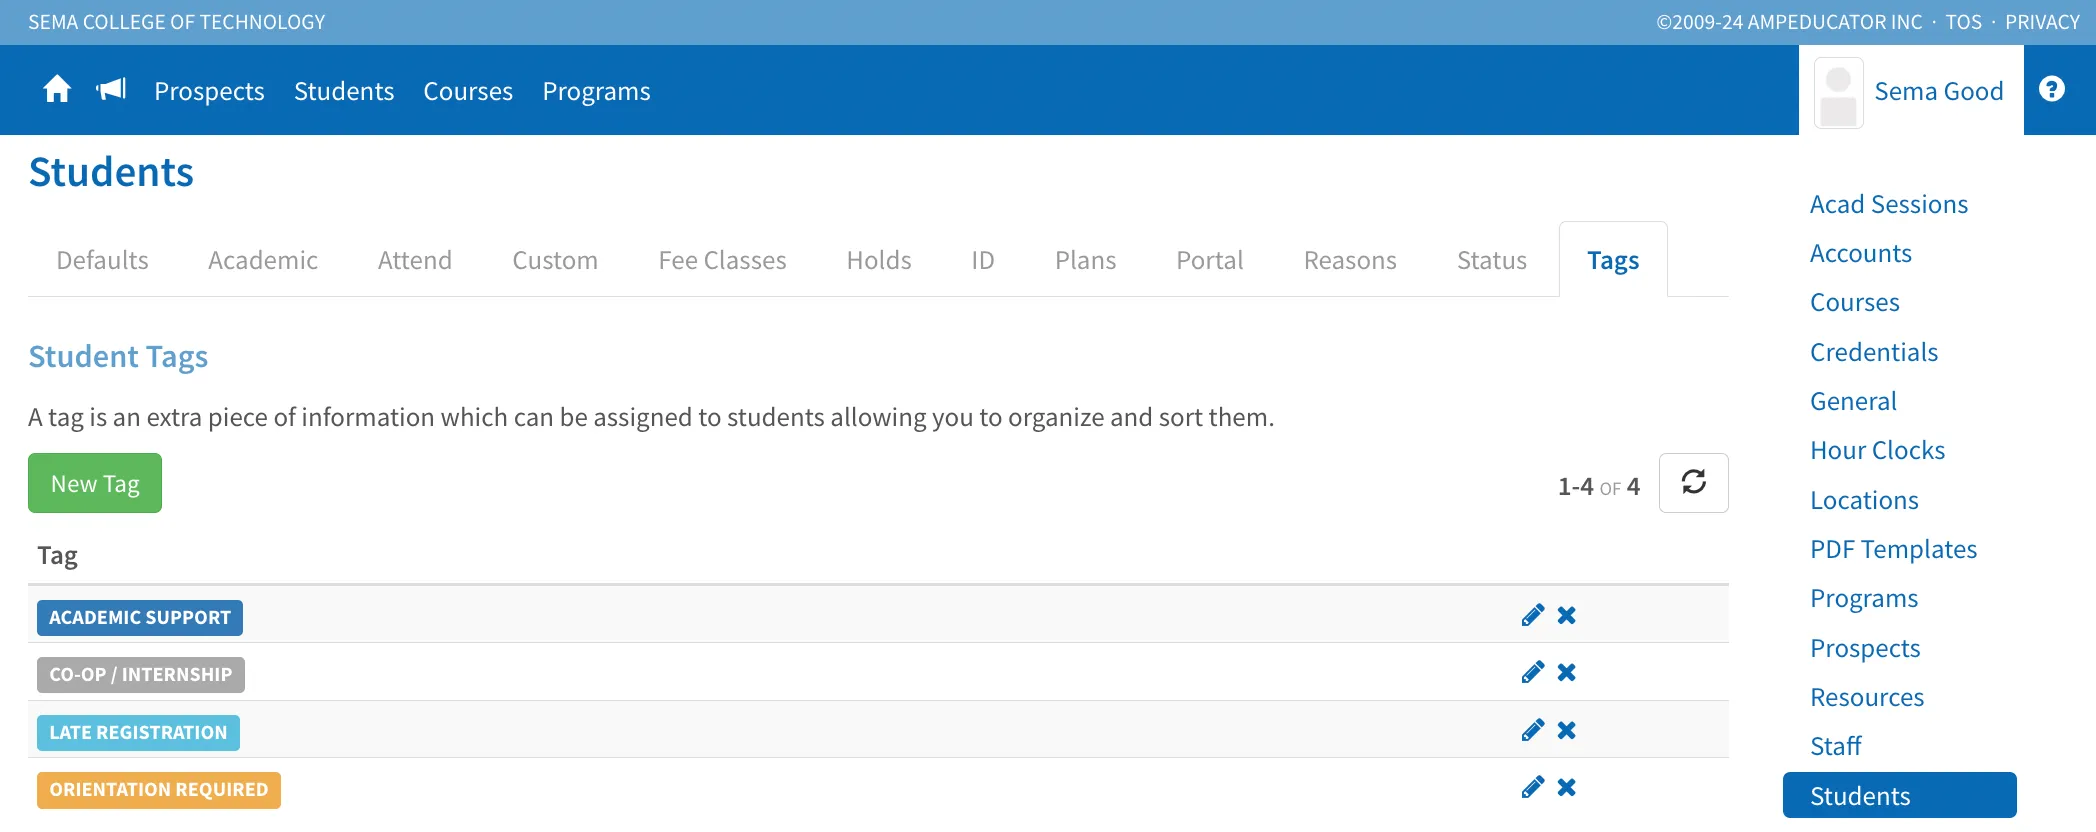2096x832 pixels.
Task: Open the Reasons tab
Action: point(1350,261)
